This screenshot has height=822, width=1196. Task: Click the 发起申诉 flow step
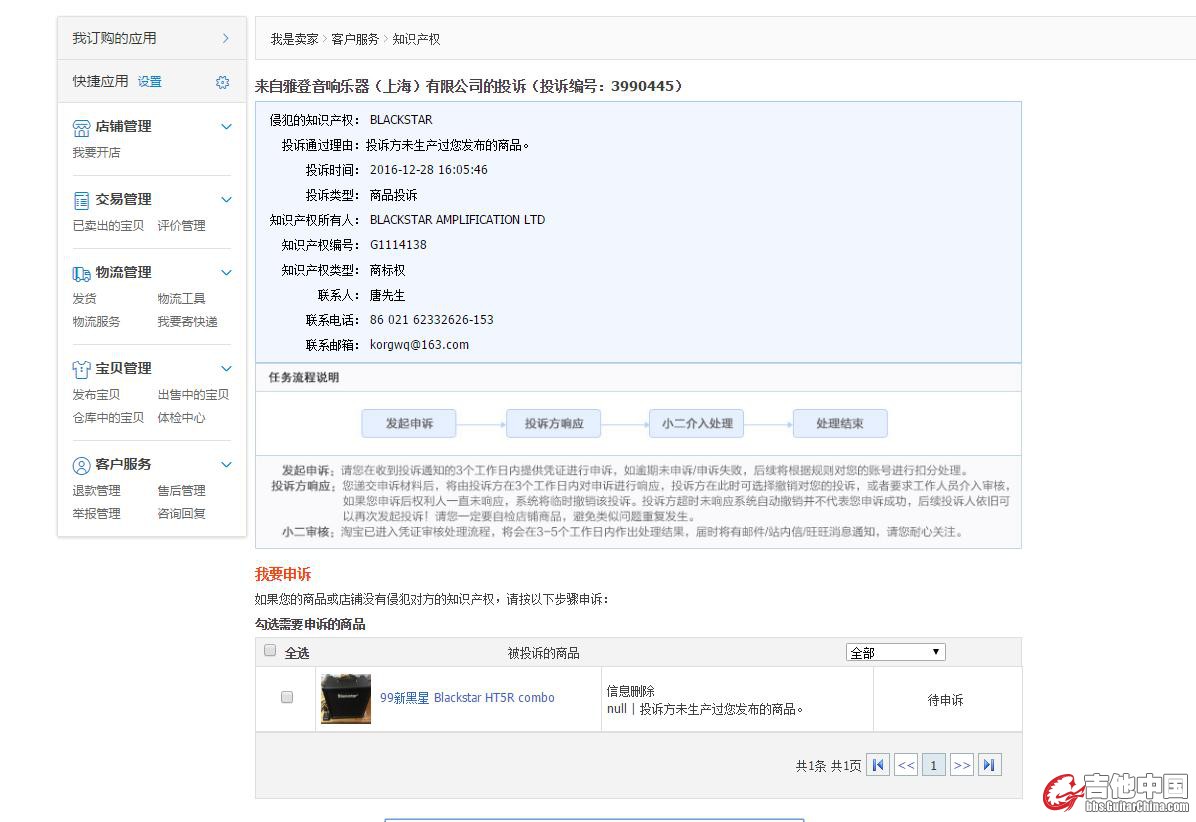[x=409, y=423]
